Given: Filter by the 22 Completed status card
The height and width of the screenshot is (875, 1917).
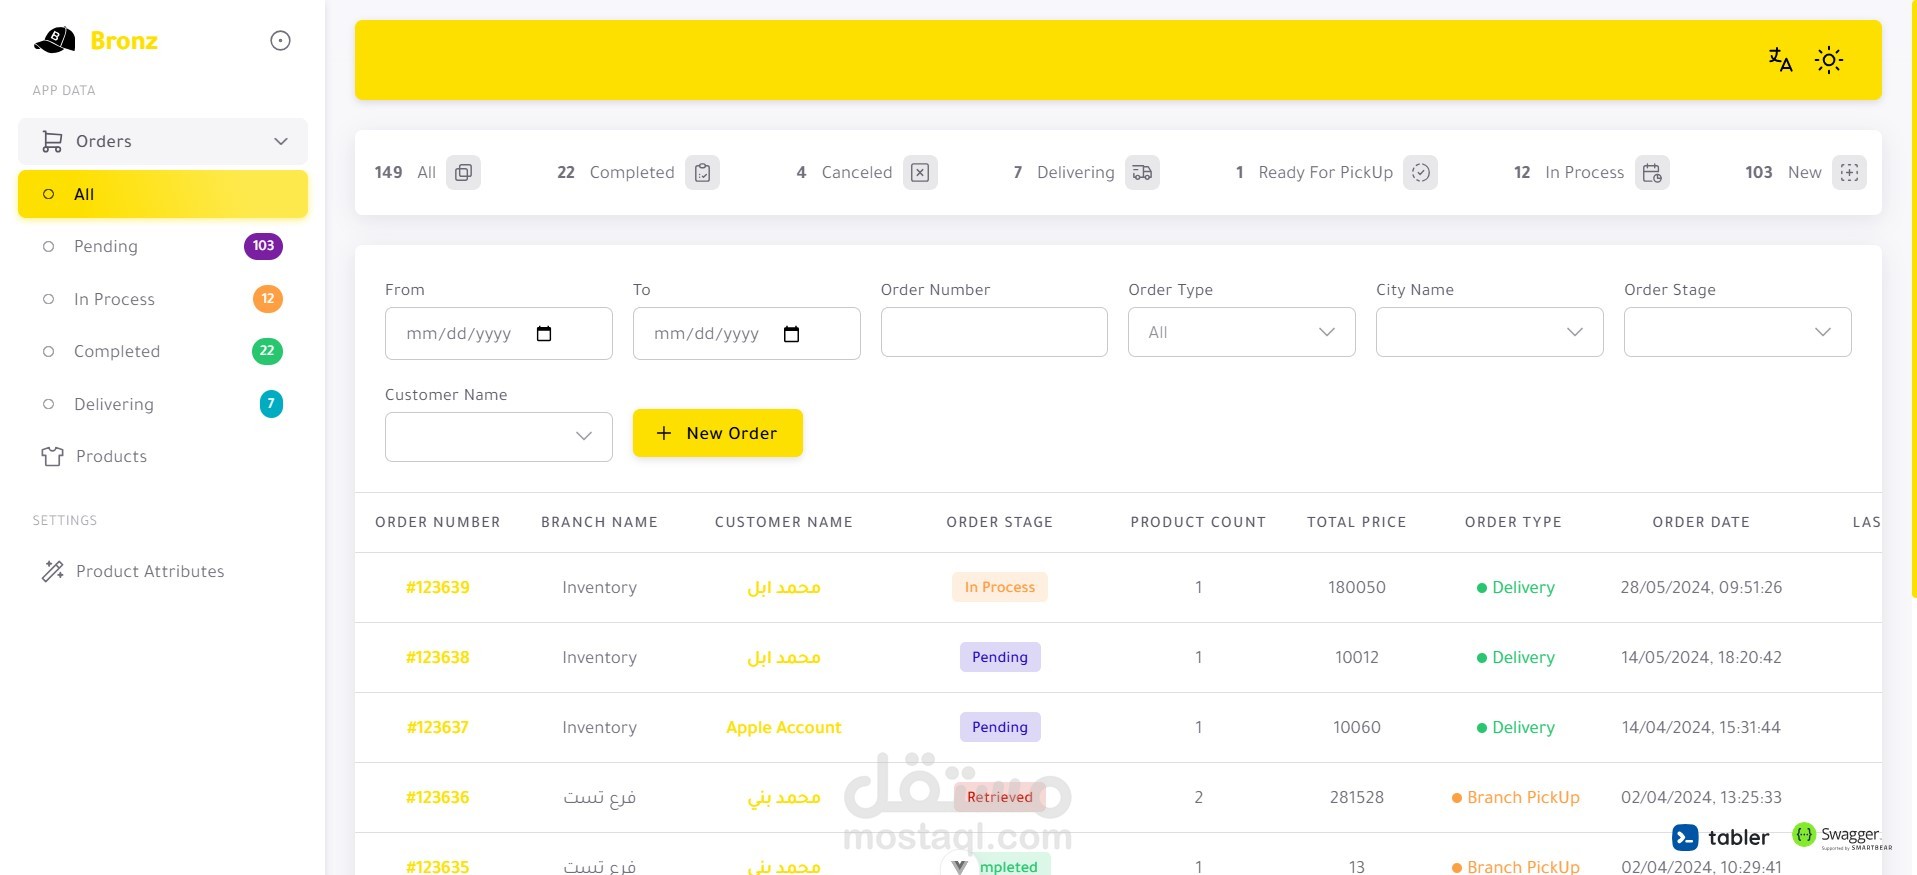Looking at the screenshot, I should 638,172.
